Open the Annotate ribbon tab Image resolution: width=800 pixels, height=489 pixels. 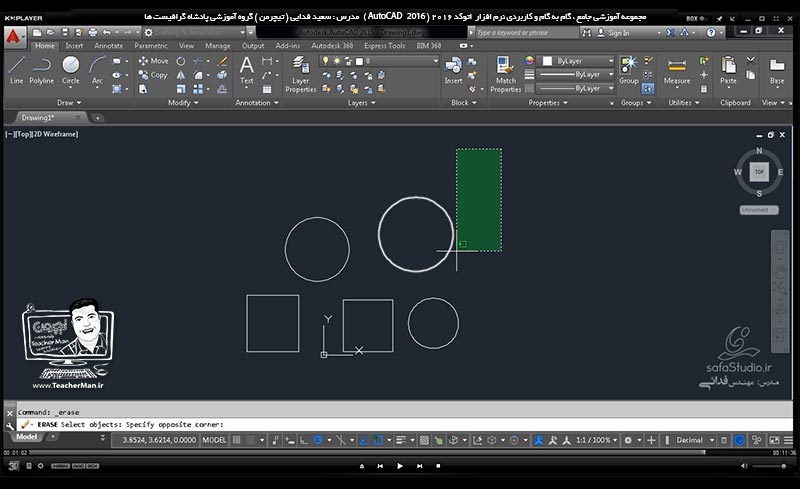point(108,45)
